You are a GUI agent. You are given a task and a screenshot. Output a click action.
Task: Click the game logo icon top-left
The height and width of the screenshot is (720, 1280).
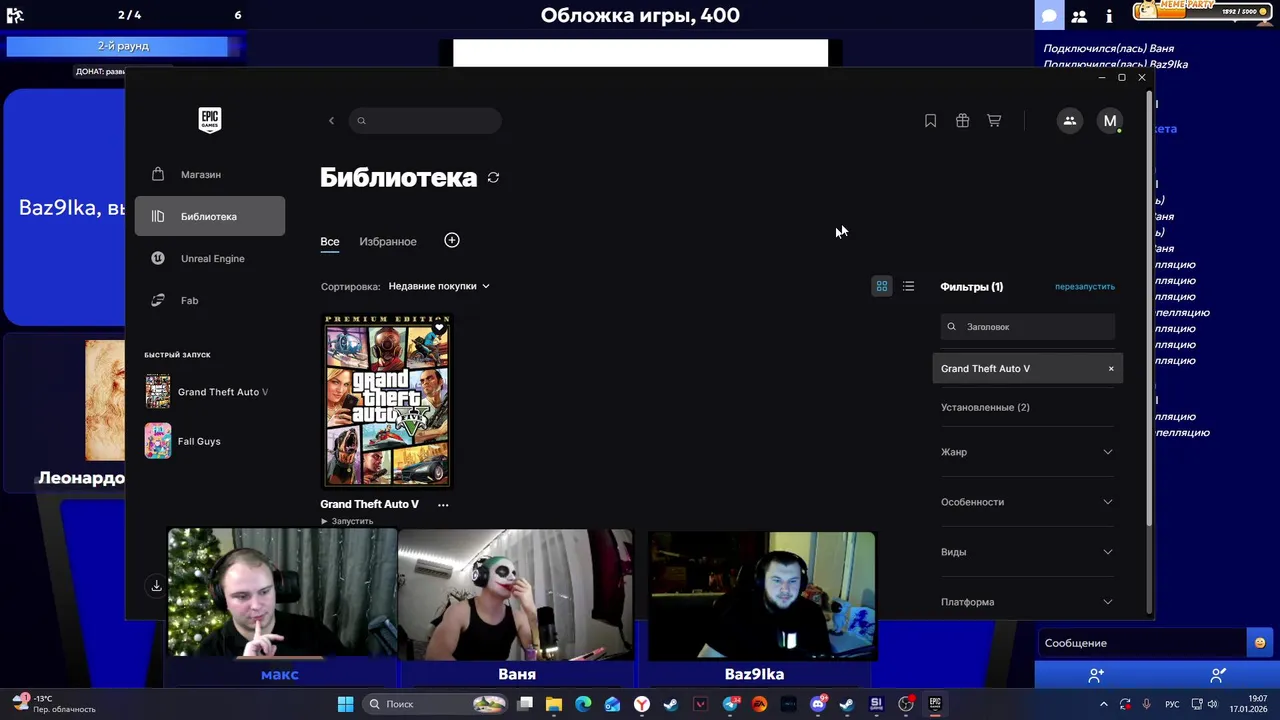[x=15, y=15]
